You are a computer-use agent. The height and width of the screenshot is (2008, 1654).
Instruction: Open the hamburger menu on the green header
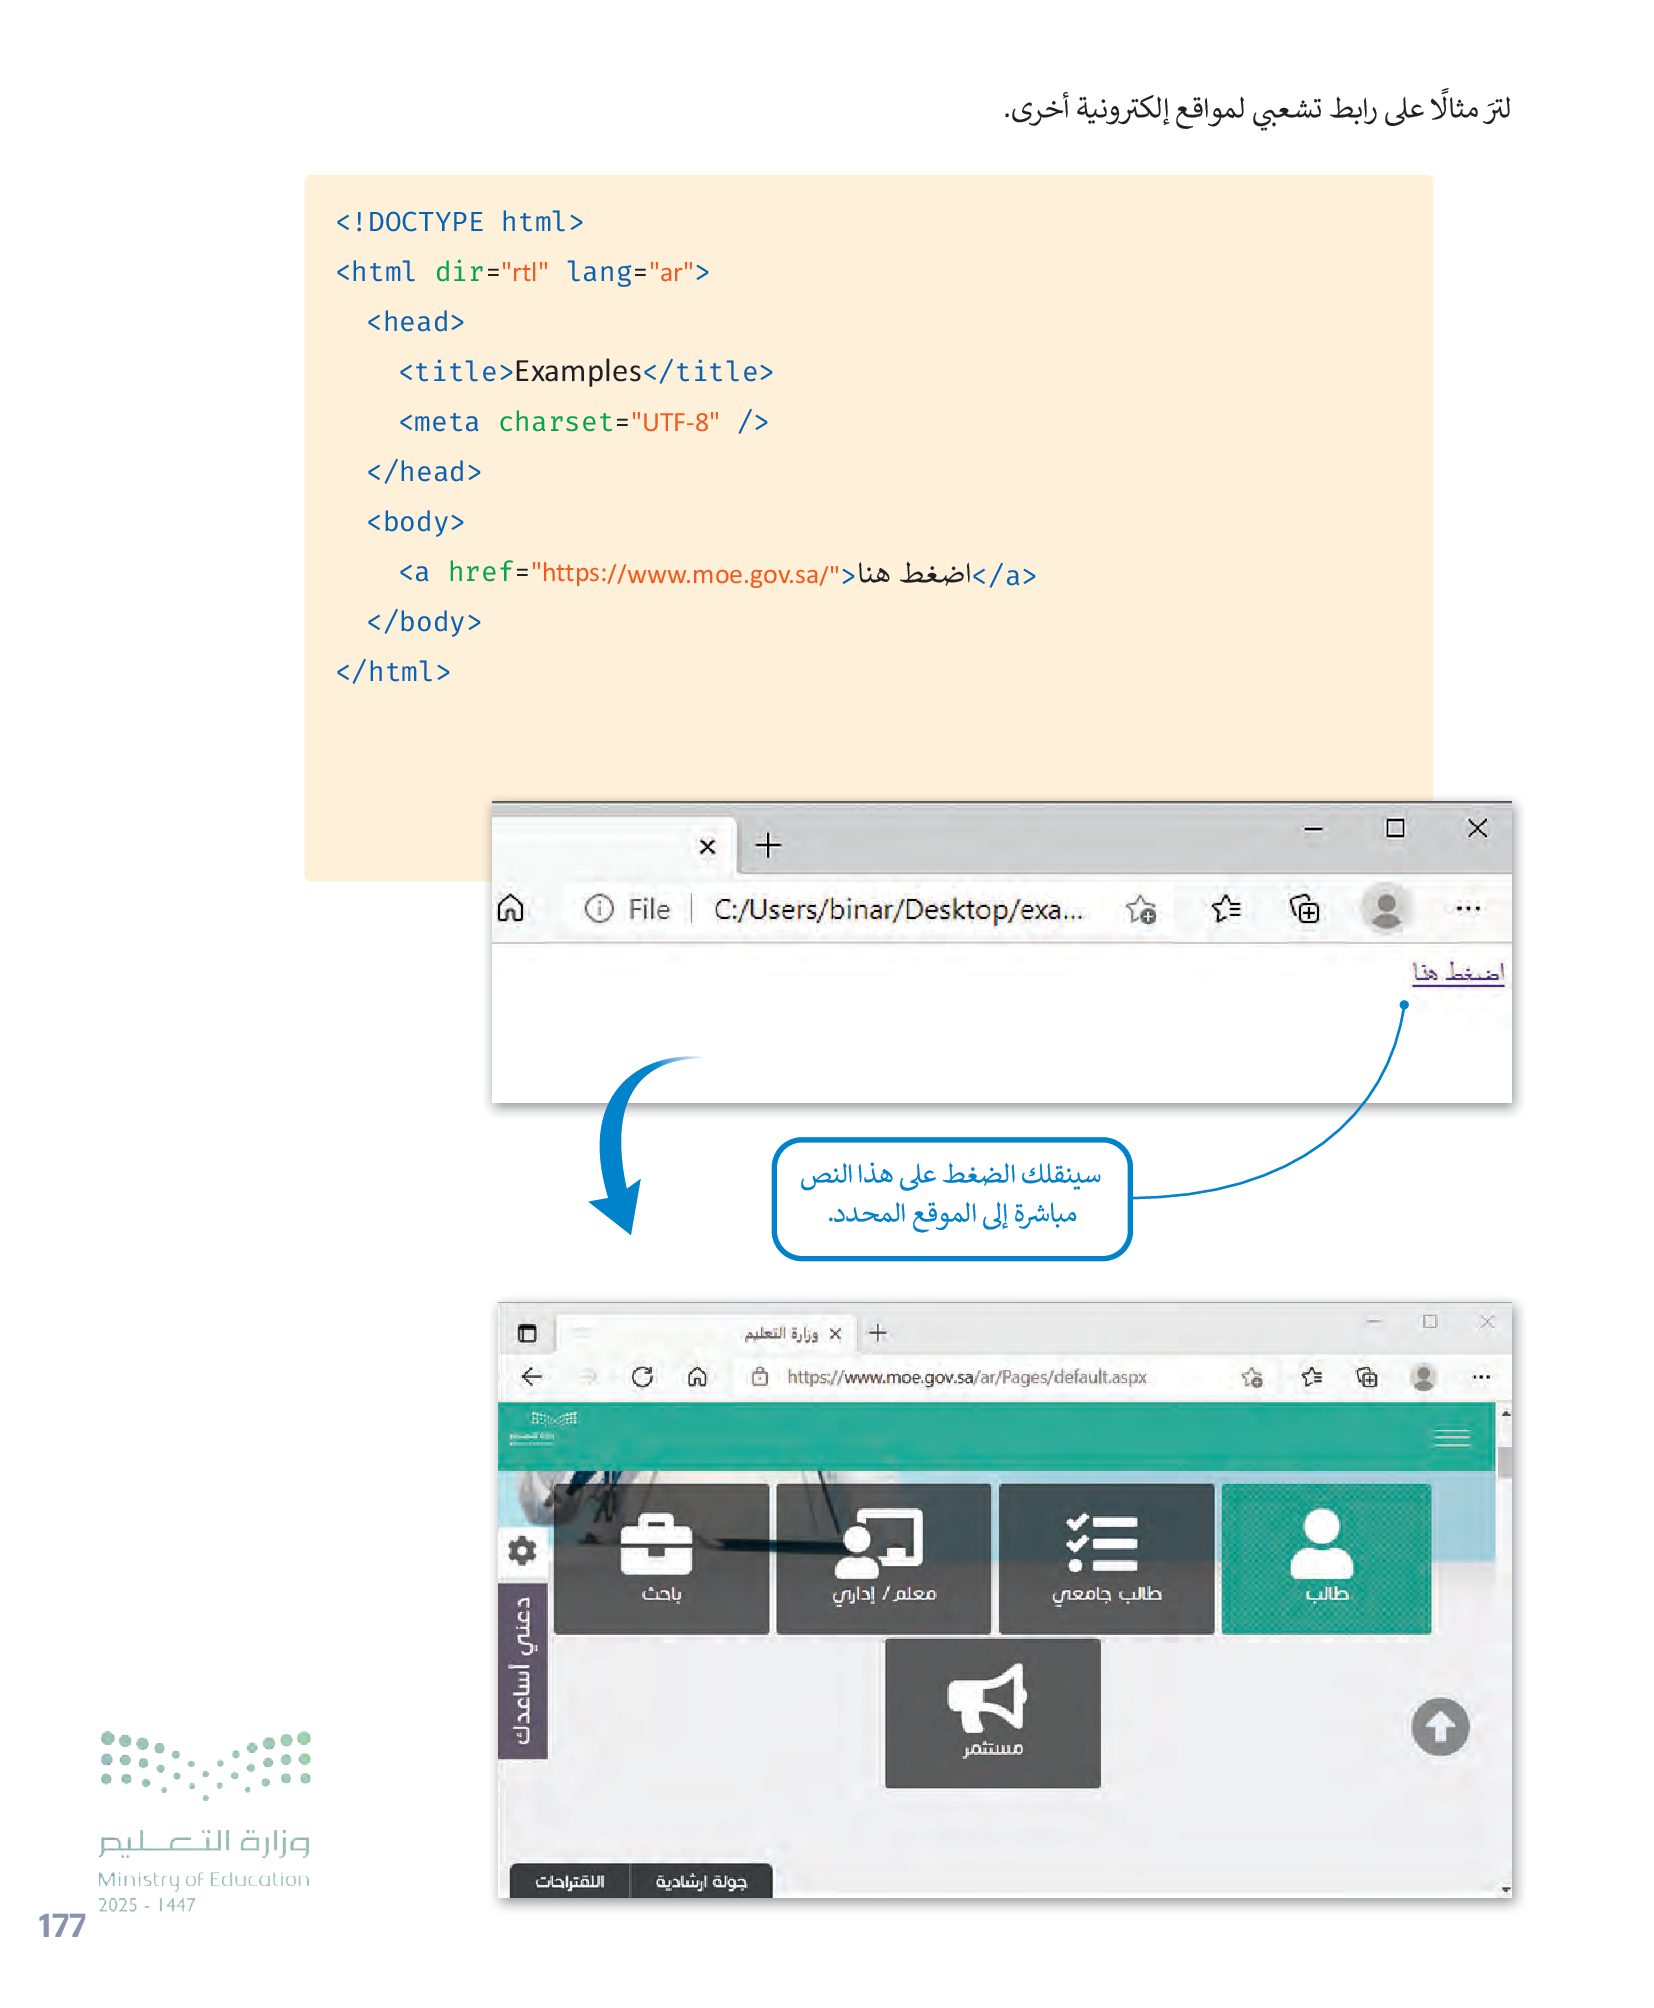pyautogui.click(x=1451, y=1438)
